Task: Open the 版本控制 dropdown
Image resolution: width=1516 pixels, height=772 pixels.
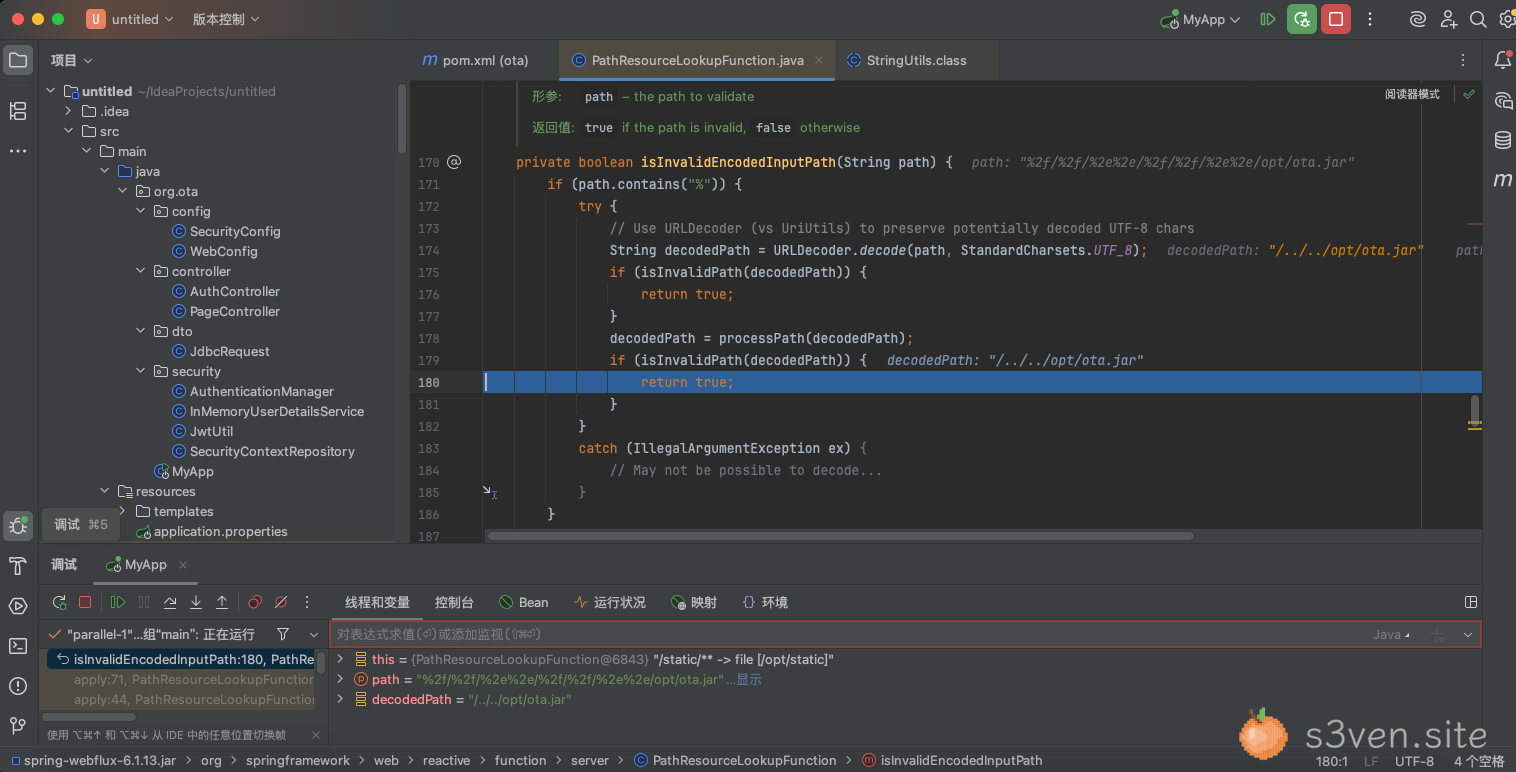Action: [226, 19]
